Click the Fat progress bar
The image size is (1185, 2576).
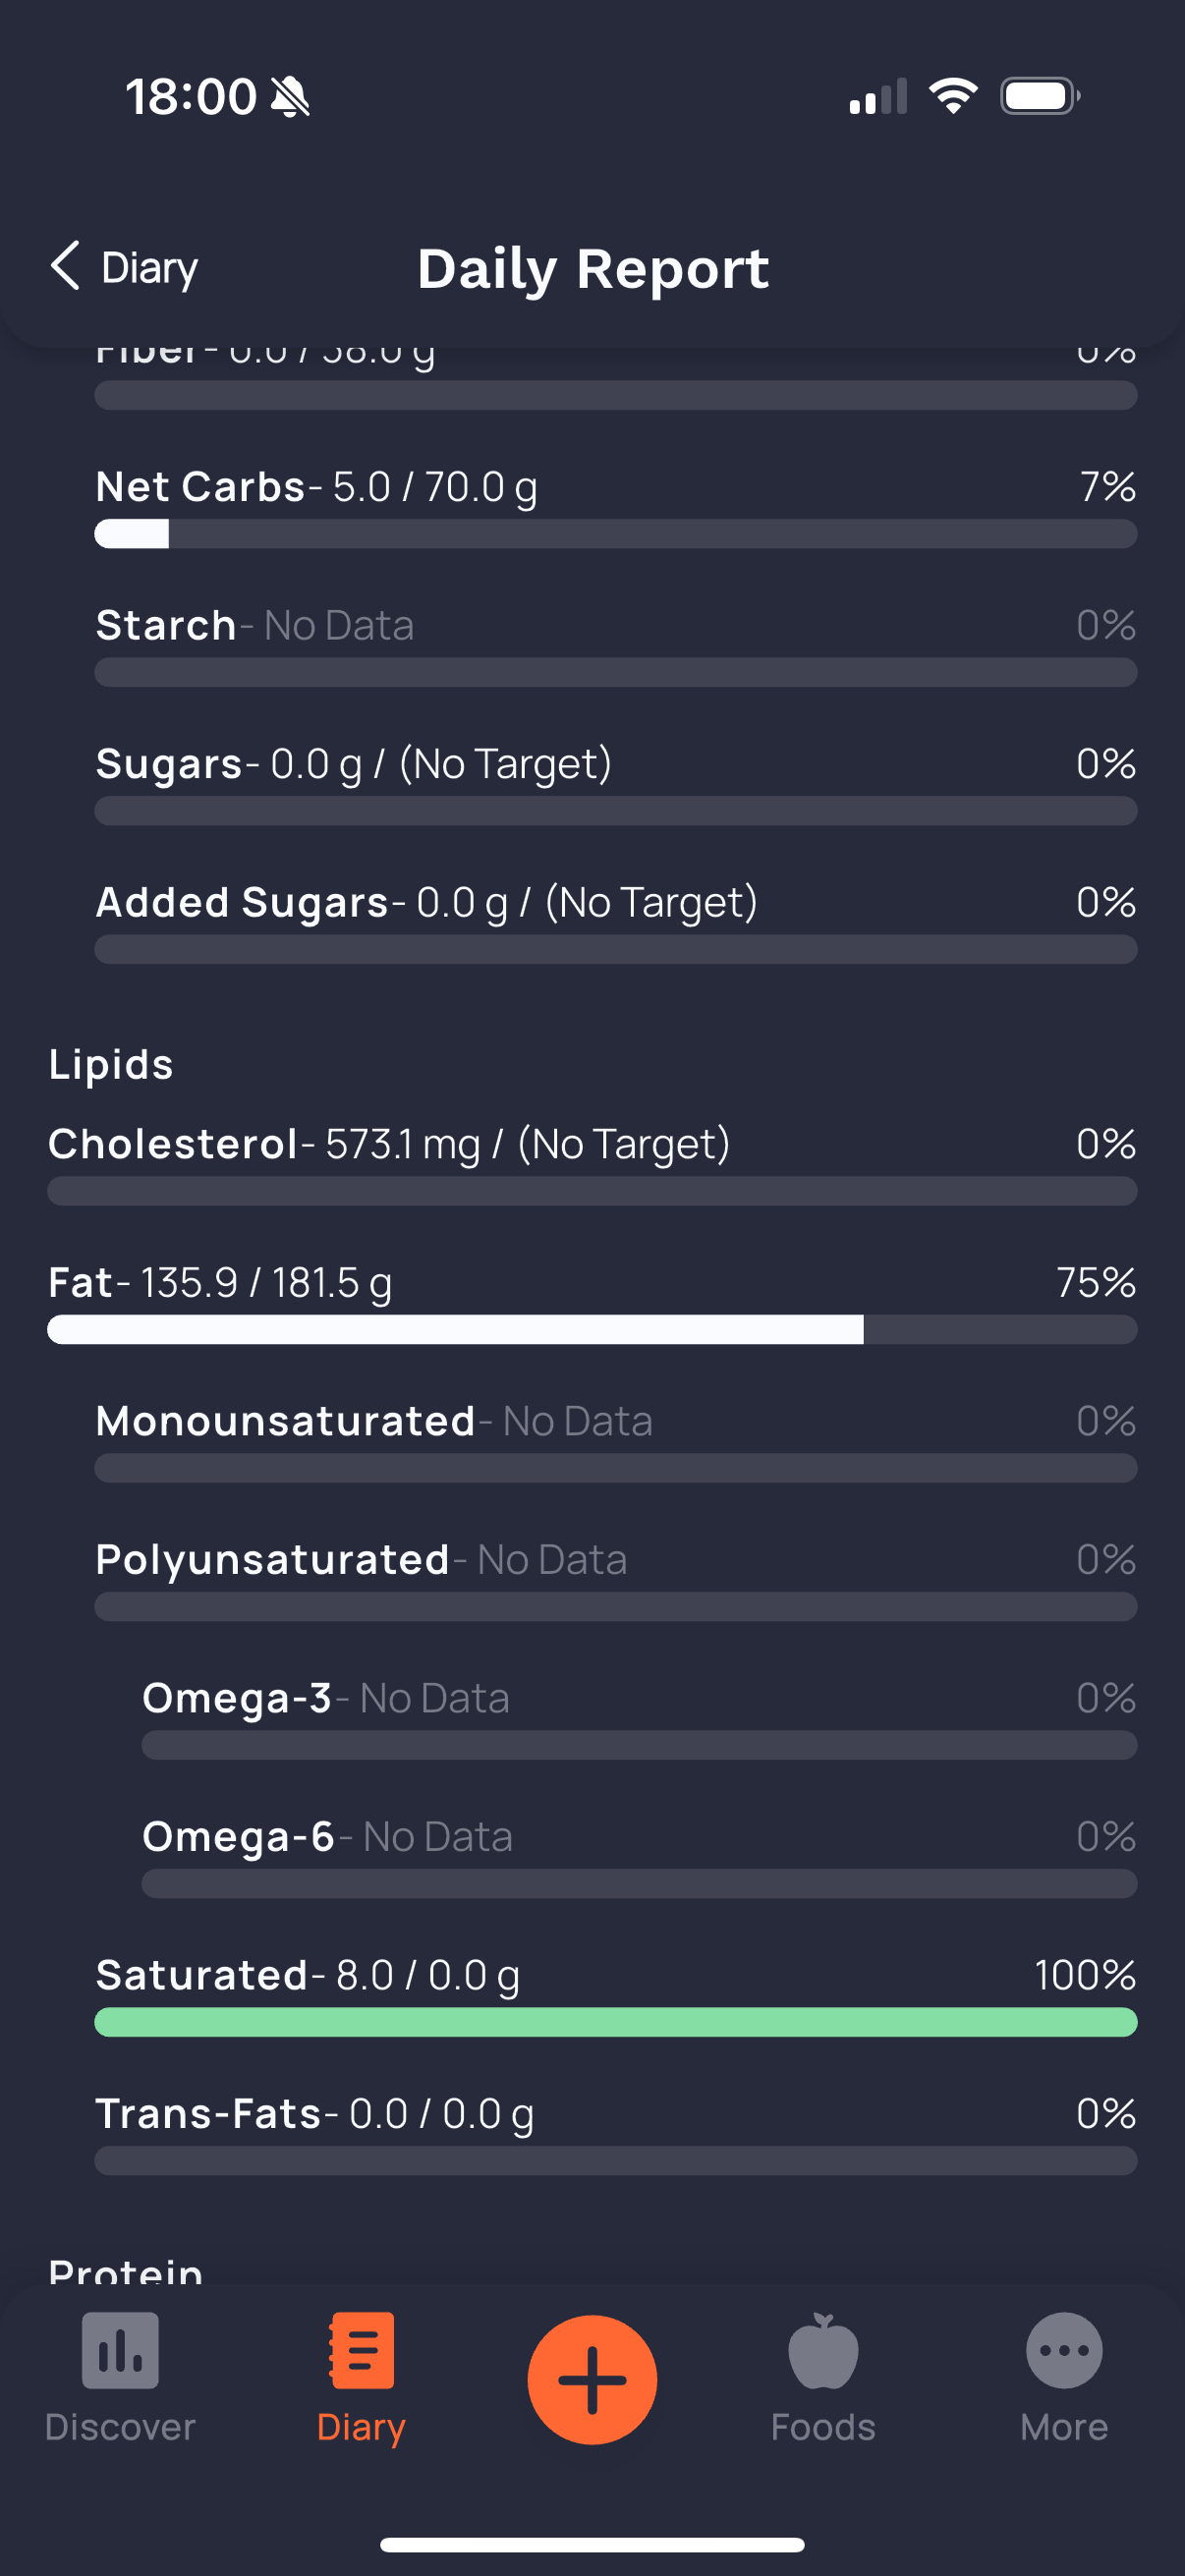tap(592, 1330)
